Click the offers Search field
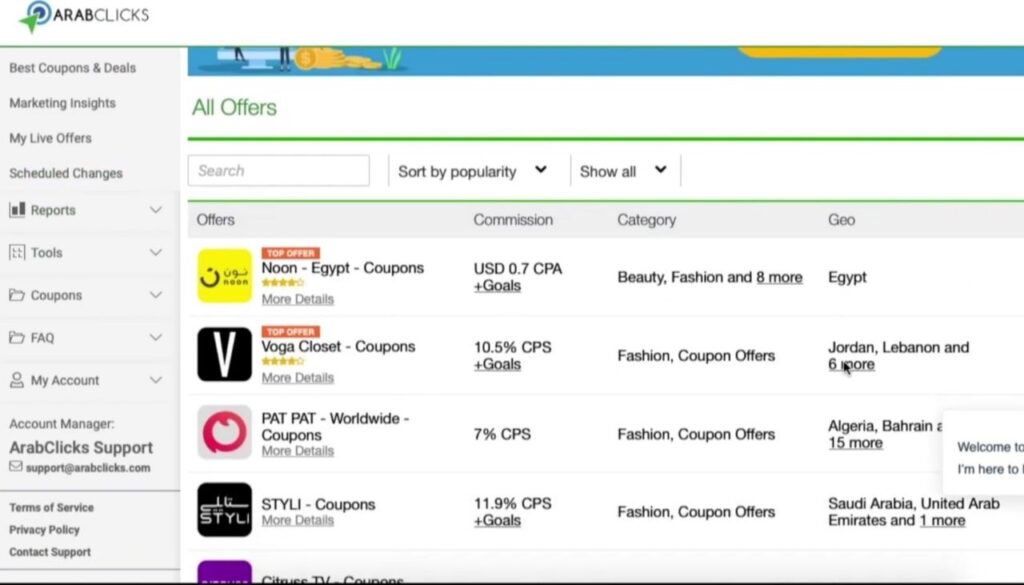This screenshot has width=1024, height=585. pos(279,170)
